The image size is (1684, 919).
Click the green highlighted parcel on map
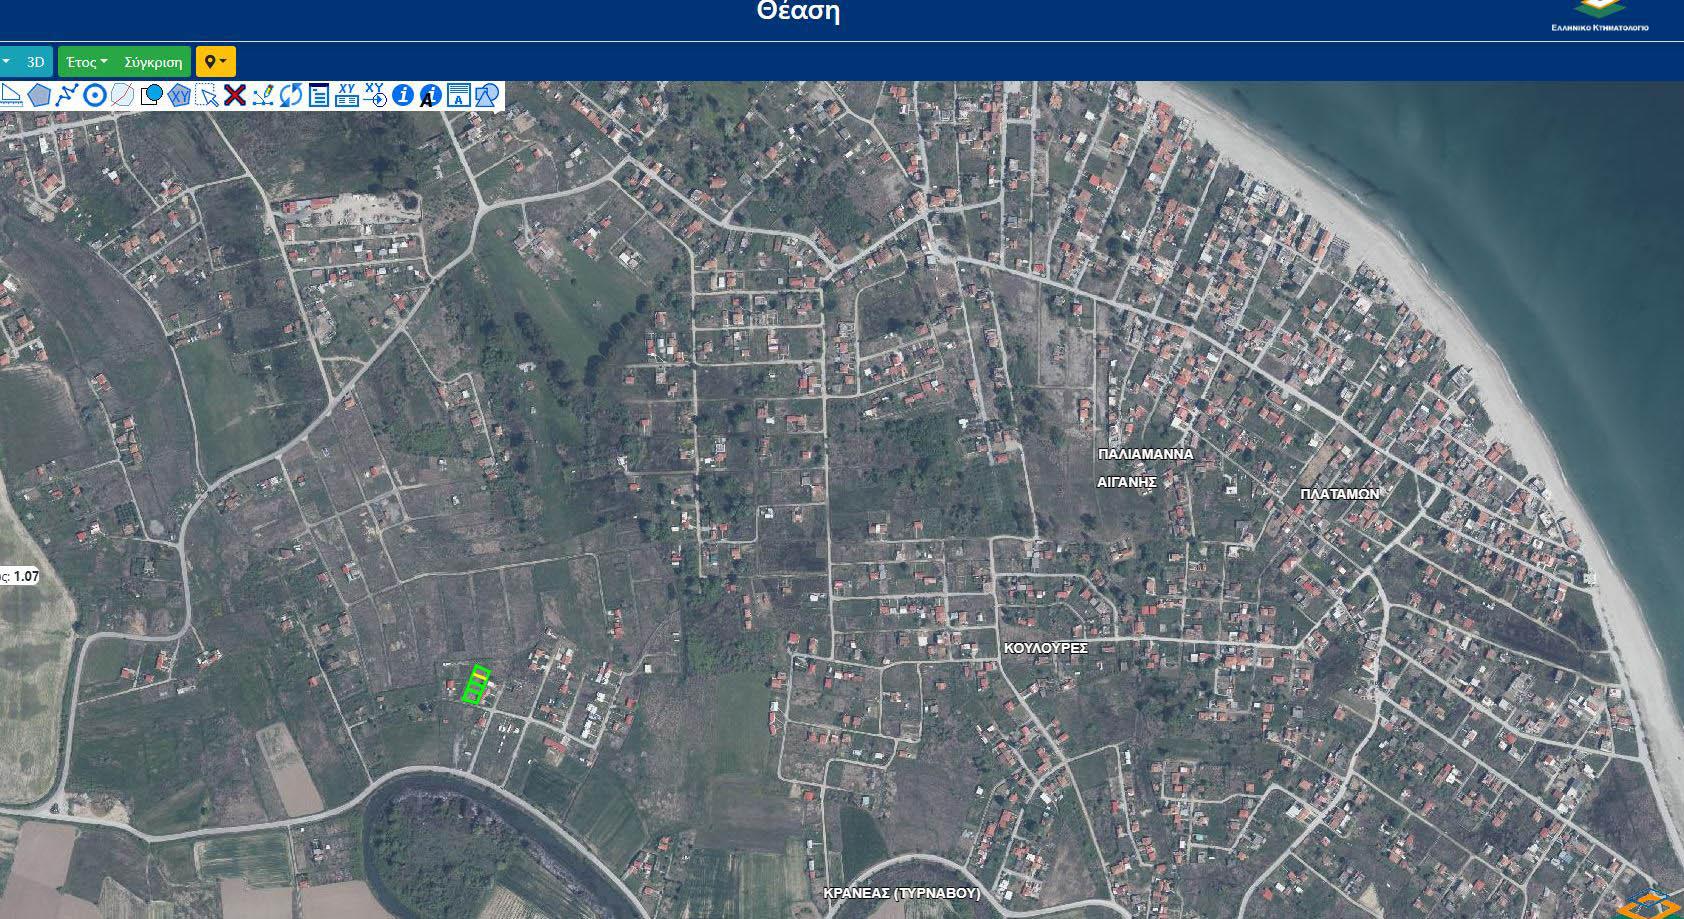477,685
